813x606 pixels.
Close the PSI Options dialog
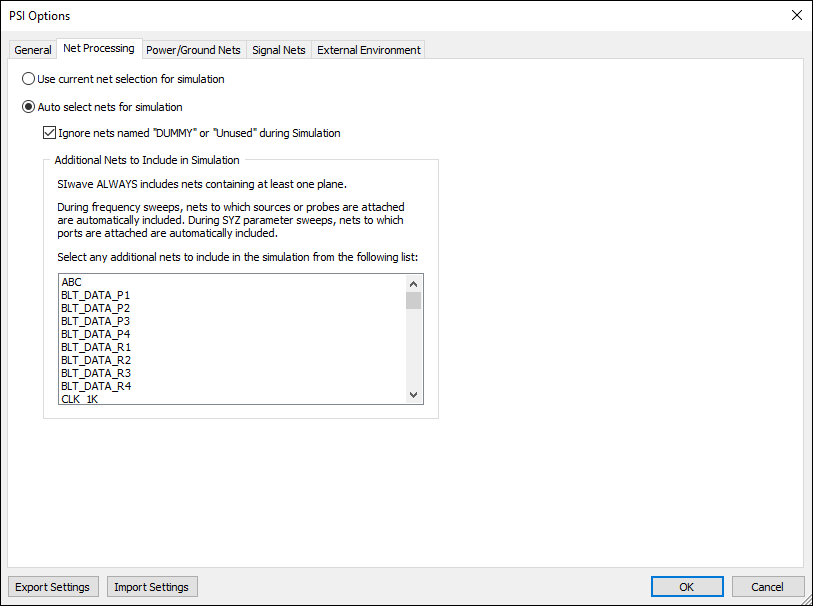pos(797,15)
